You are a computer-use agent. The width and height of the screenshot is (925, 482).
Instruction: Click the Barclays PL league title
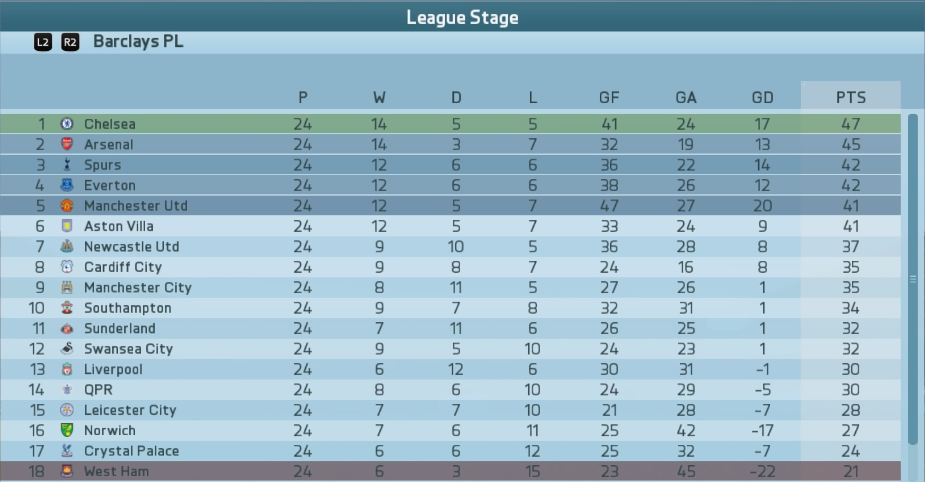(138, 41)
